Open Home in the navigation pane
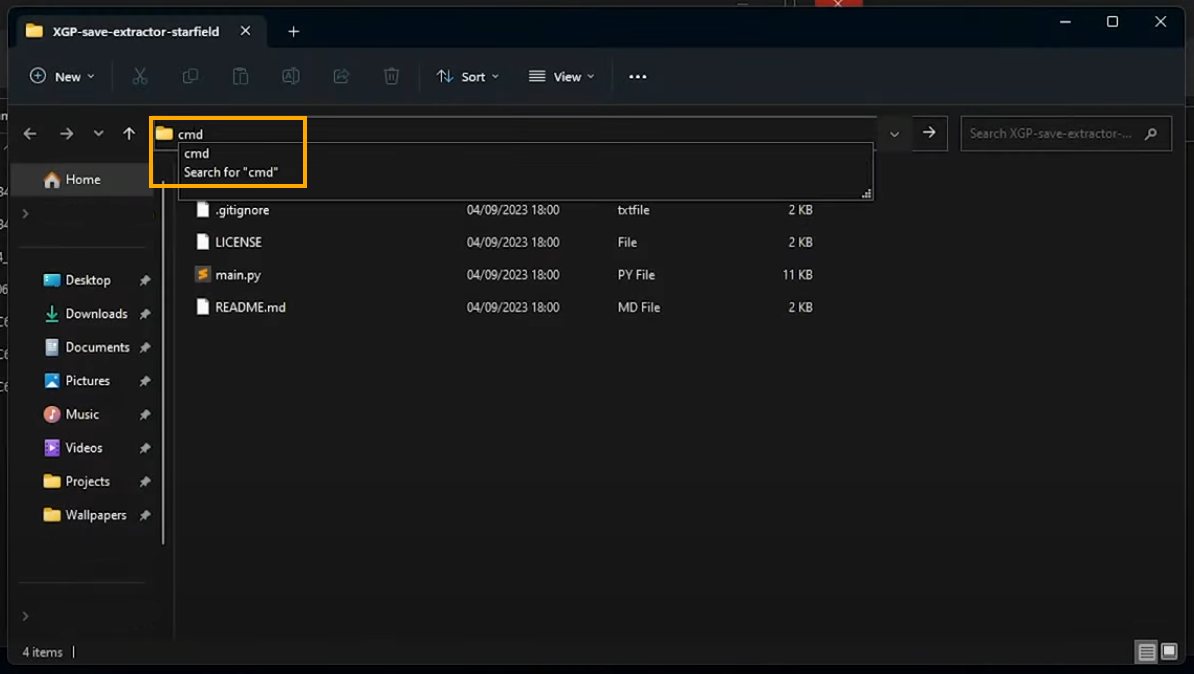The image size is (1194, 674). [x=82, y=180]
